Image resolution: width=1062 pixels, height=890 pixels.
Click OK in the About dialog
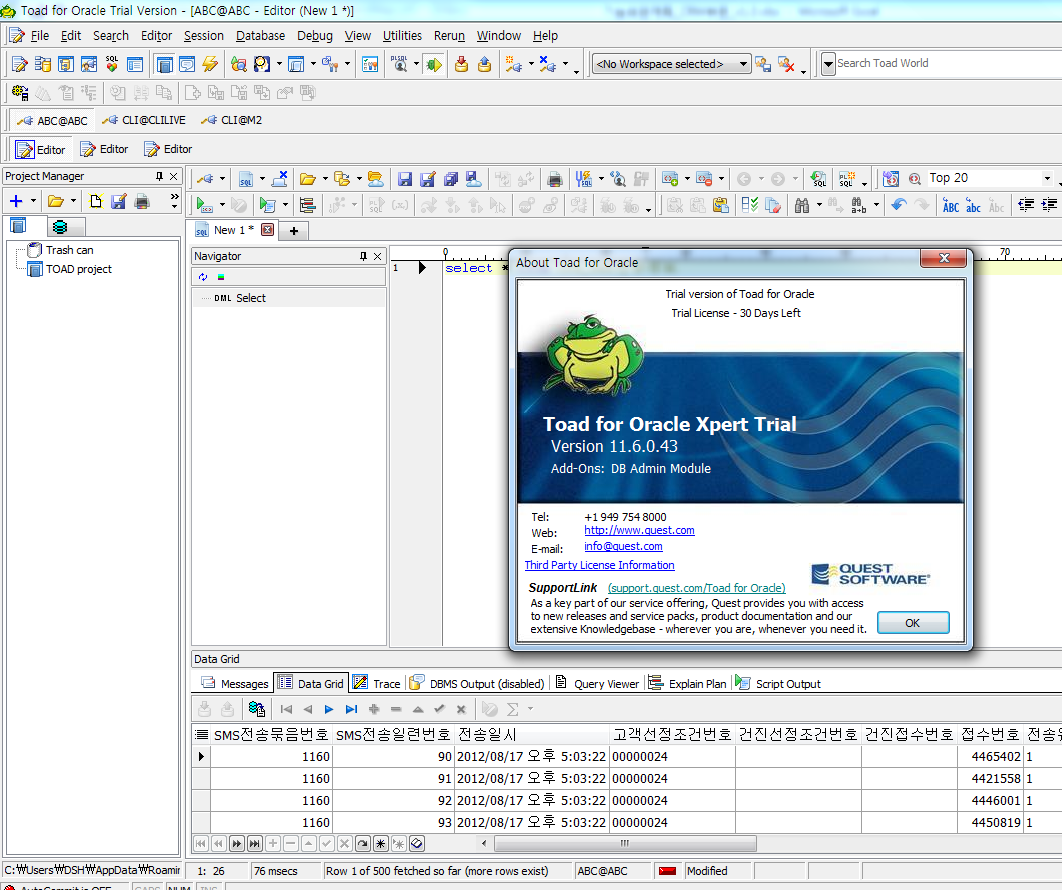912,622
